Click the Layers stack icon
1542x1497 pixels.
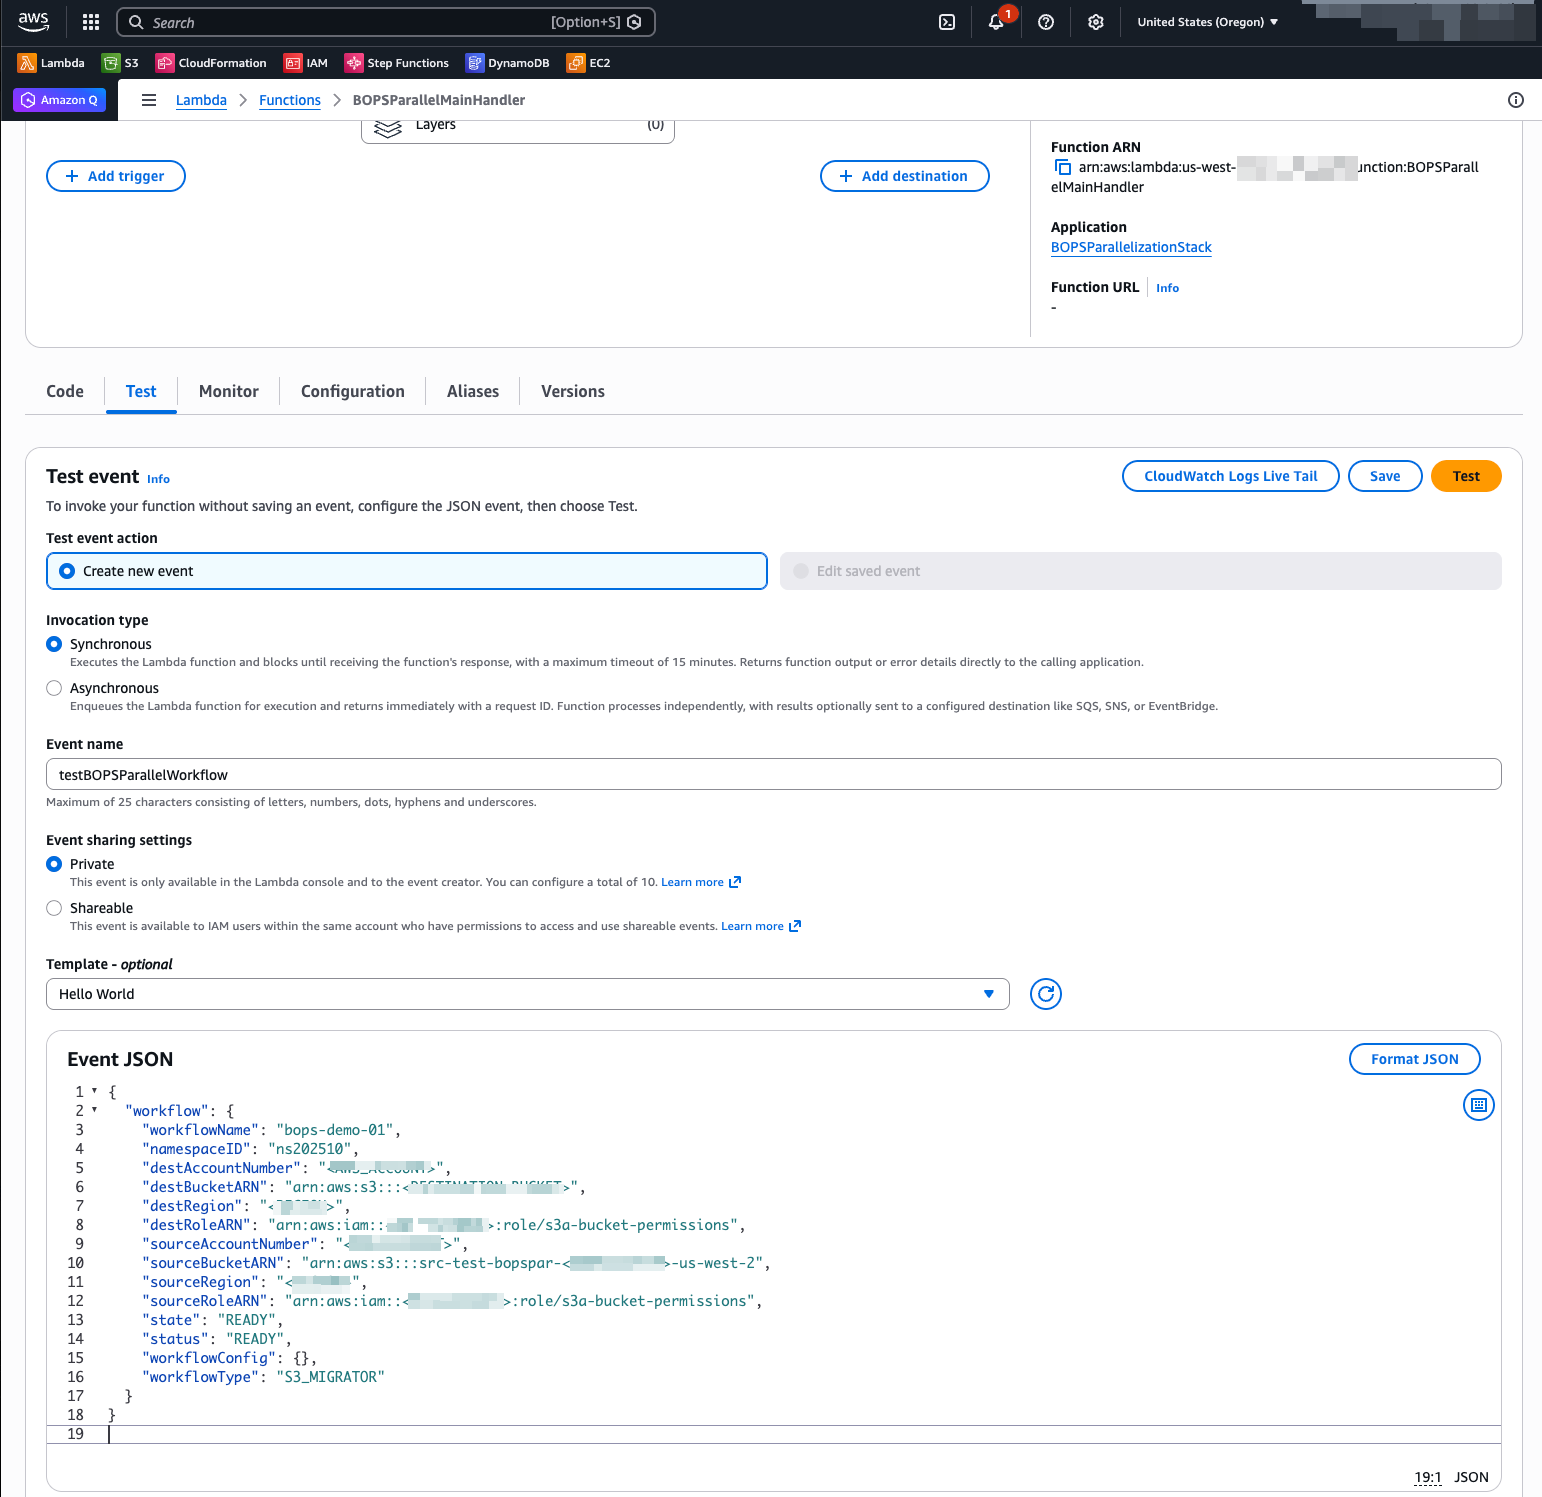pyautogui.click(x=388, y=129)
